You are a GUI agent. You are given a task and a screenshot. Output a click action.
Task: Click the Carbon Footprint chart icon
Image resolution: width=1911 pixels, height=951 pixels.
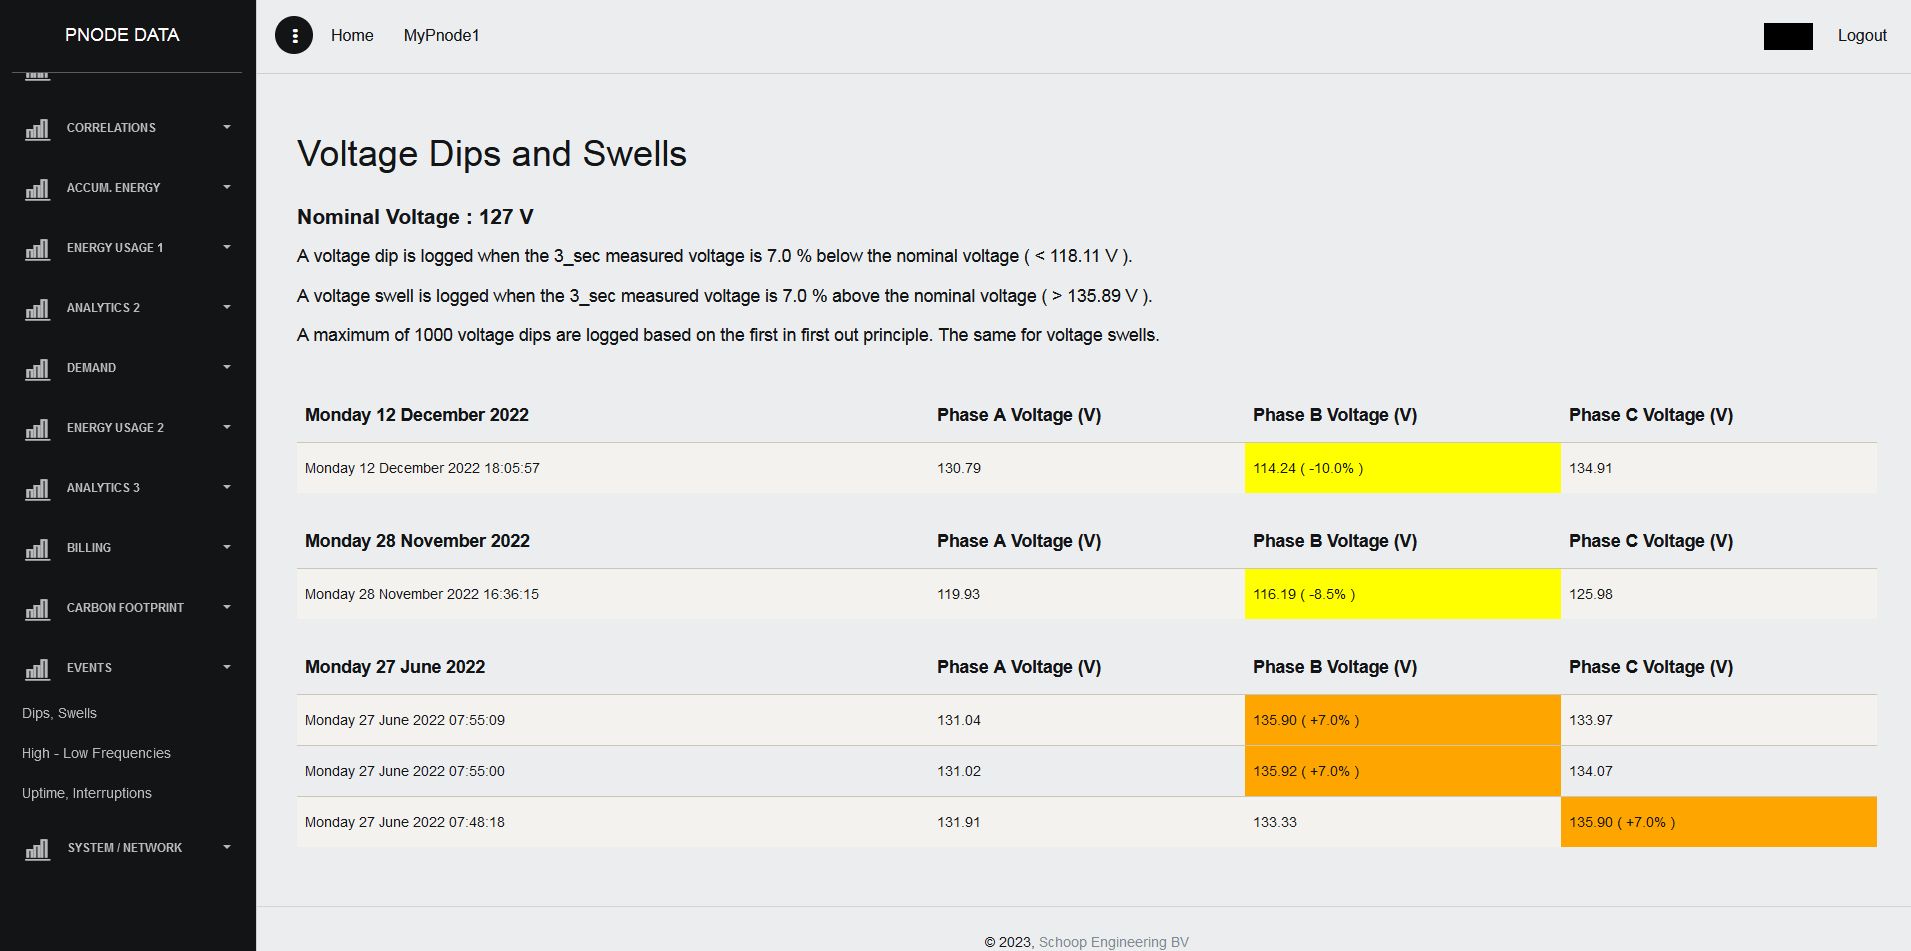37,609
